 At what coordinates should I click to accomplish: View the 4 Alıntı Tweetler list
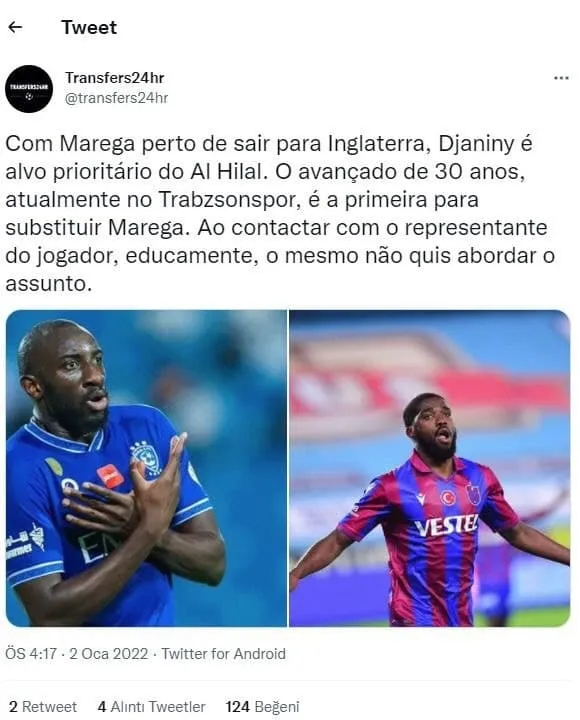coord(152,706)
